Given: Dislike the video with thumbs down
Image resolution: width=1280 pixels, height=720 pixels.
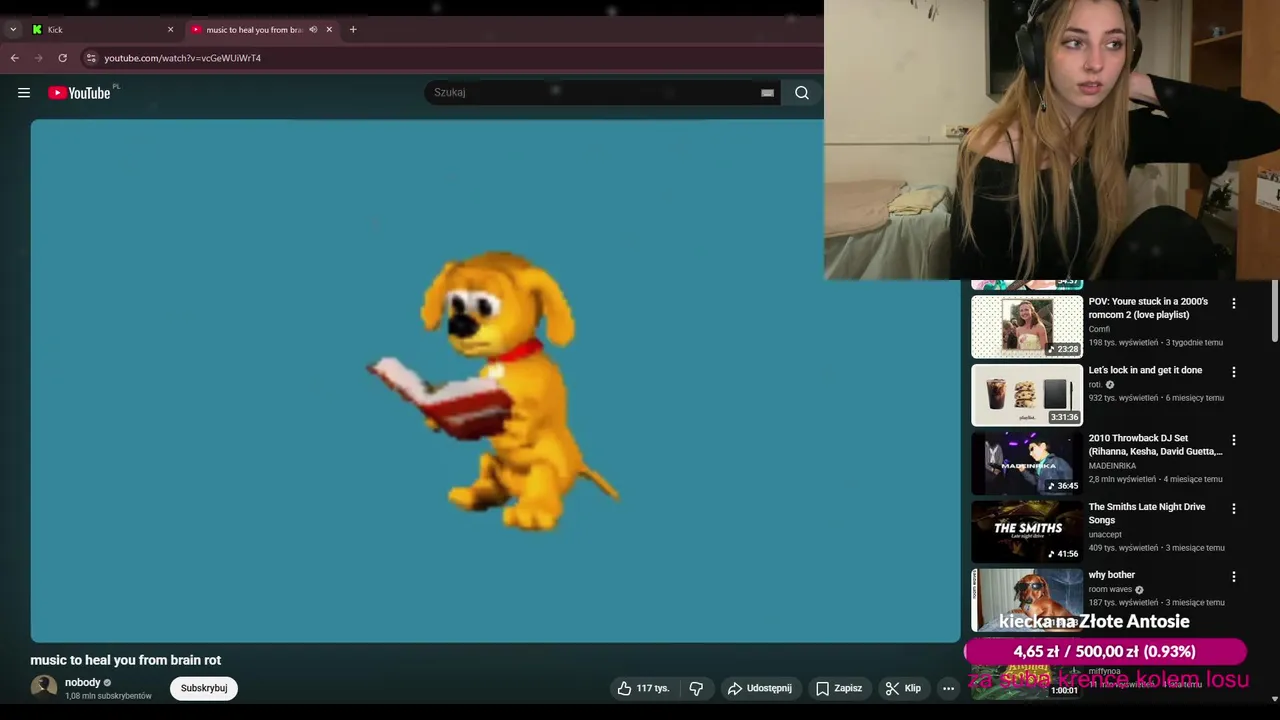Looking at the screenshot, I should [x=696, y=688].
